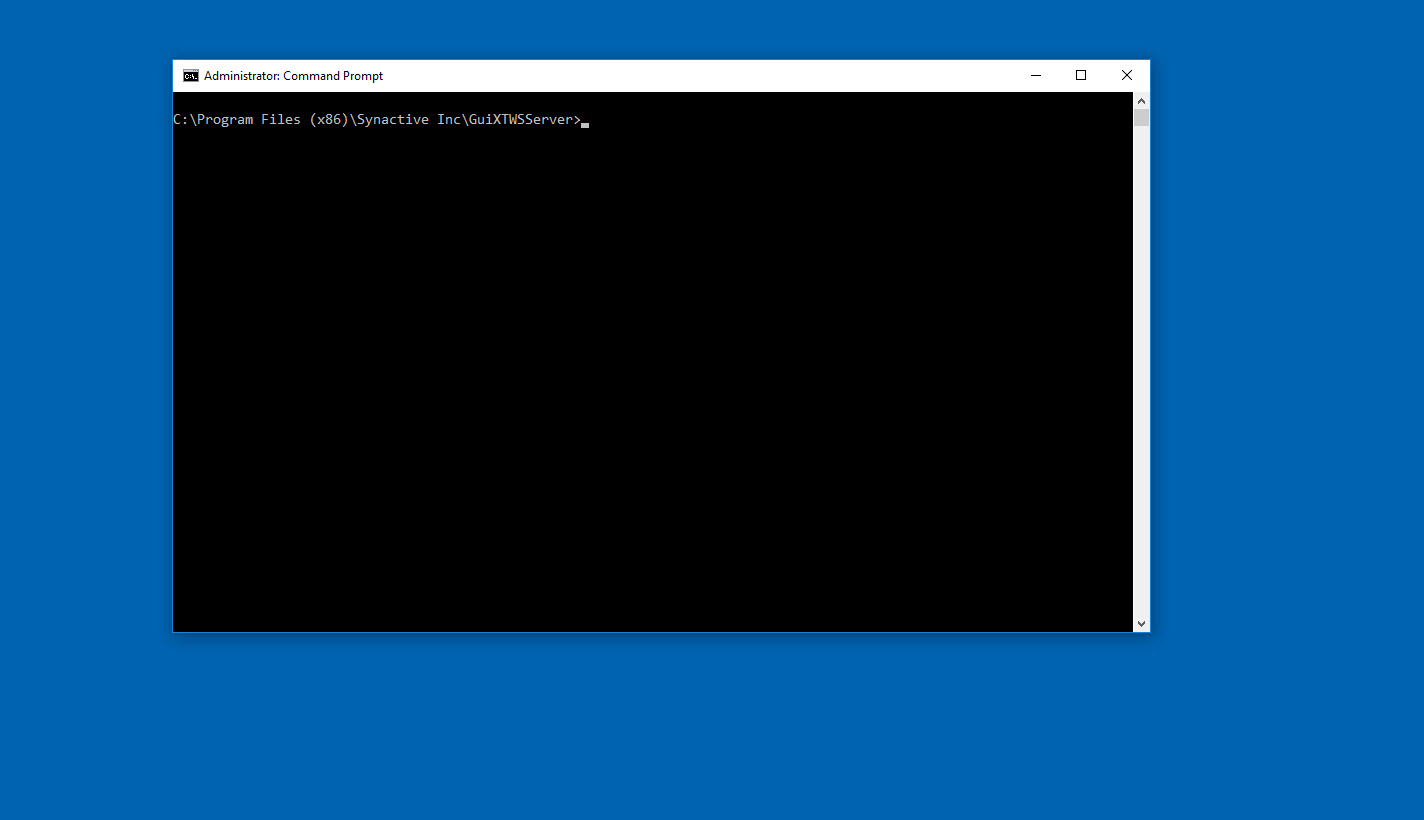Open the Command Prompt system menu icon
Image resolution: width=1424 pixels, height=820 pixels.
tap(191, 76)
